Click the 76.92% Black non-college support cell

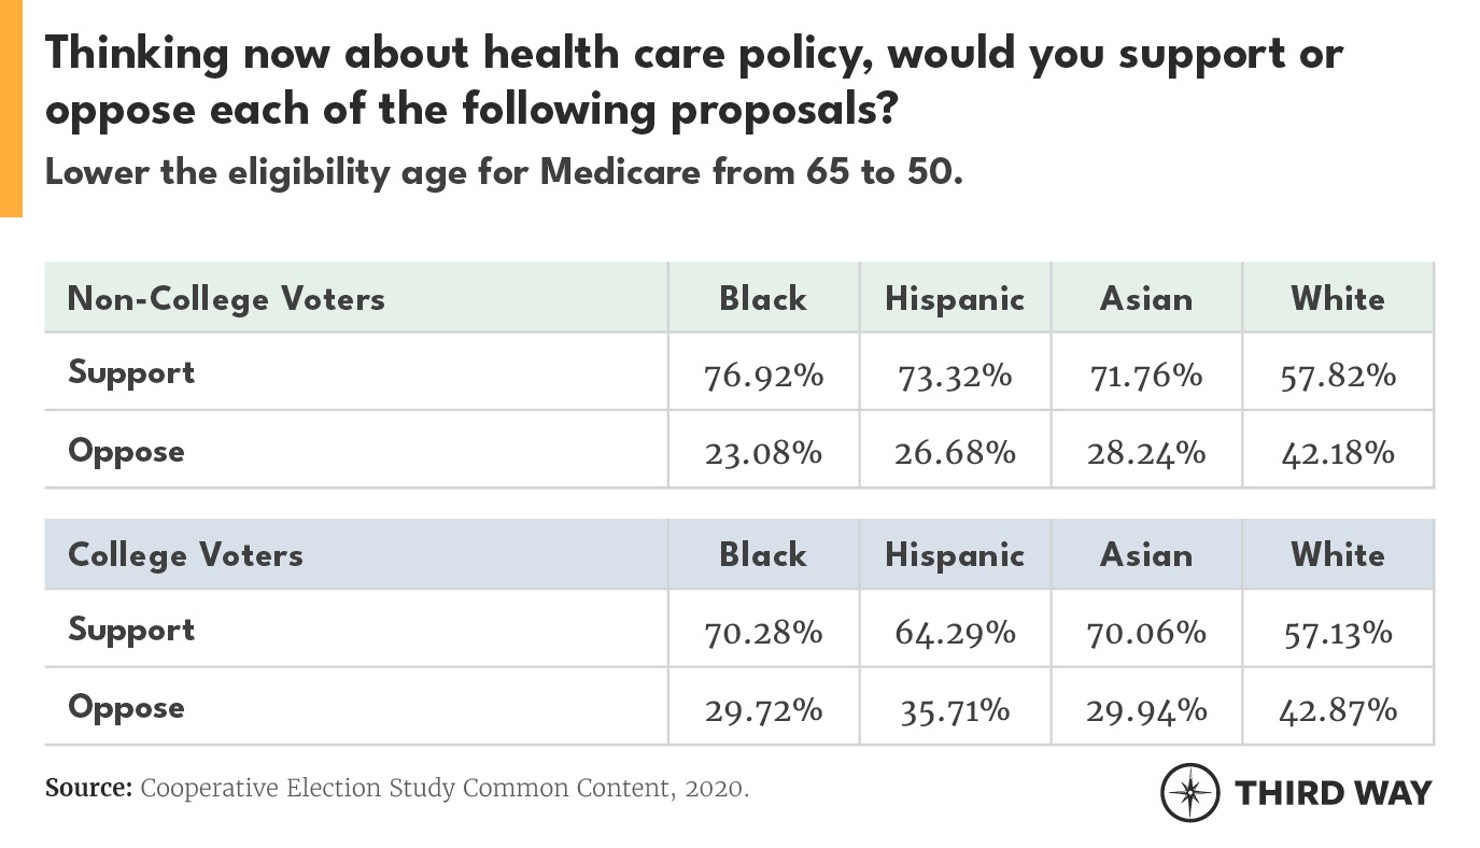(x=763, y=376)
